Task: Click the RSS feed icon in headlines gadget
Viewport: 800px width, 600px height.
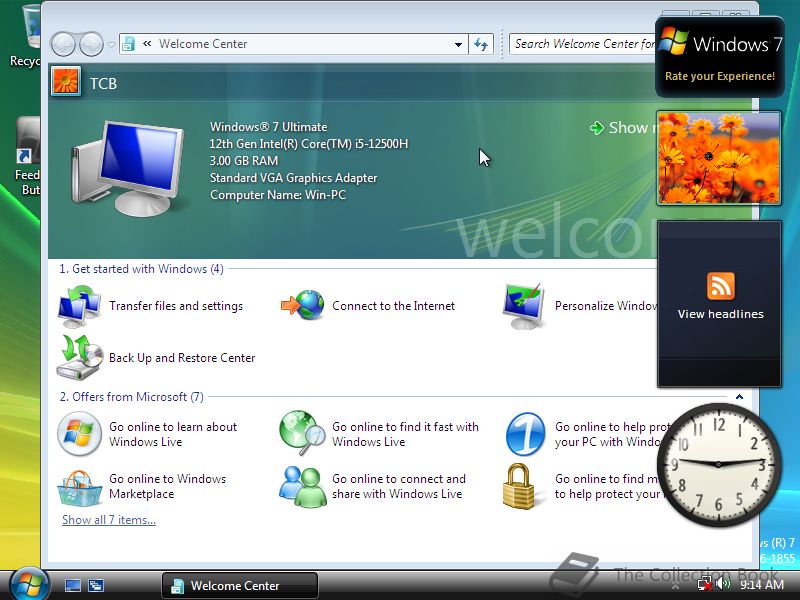Action: [720, 286]
